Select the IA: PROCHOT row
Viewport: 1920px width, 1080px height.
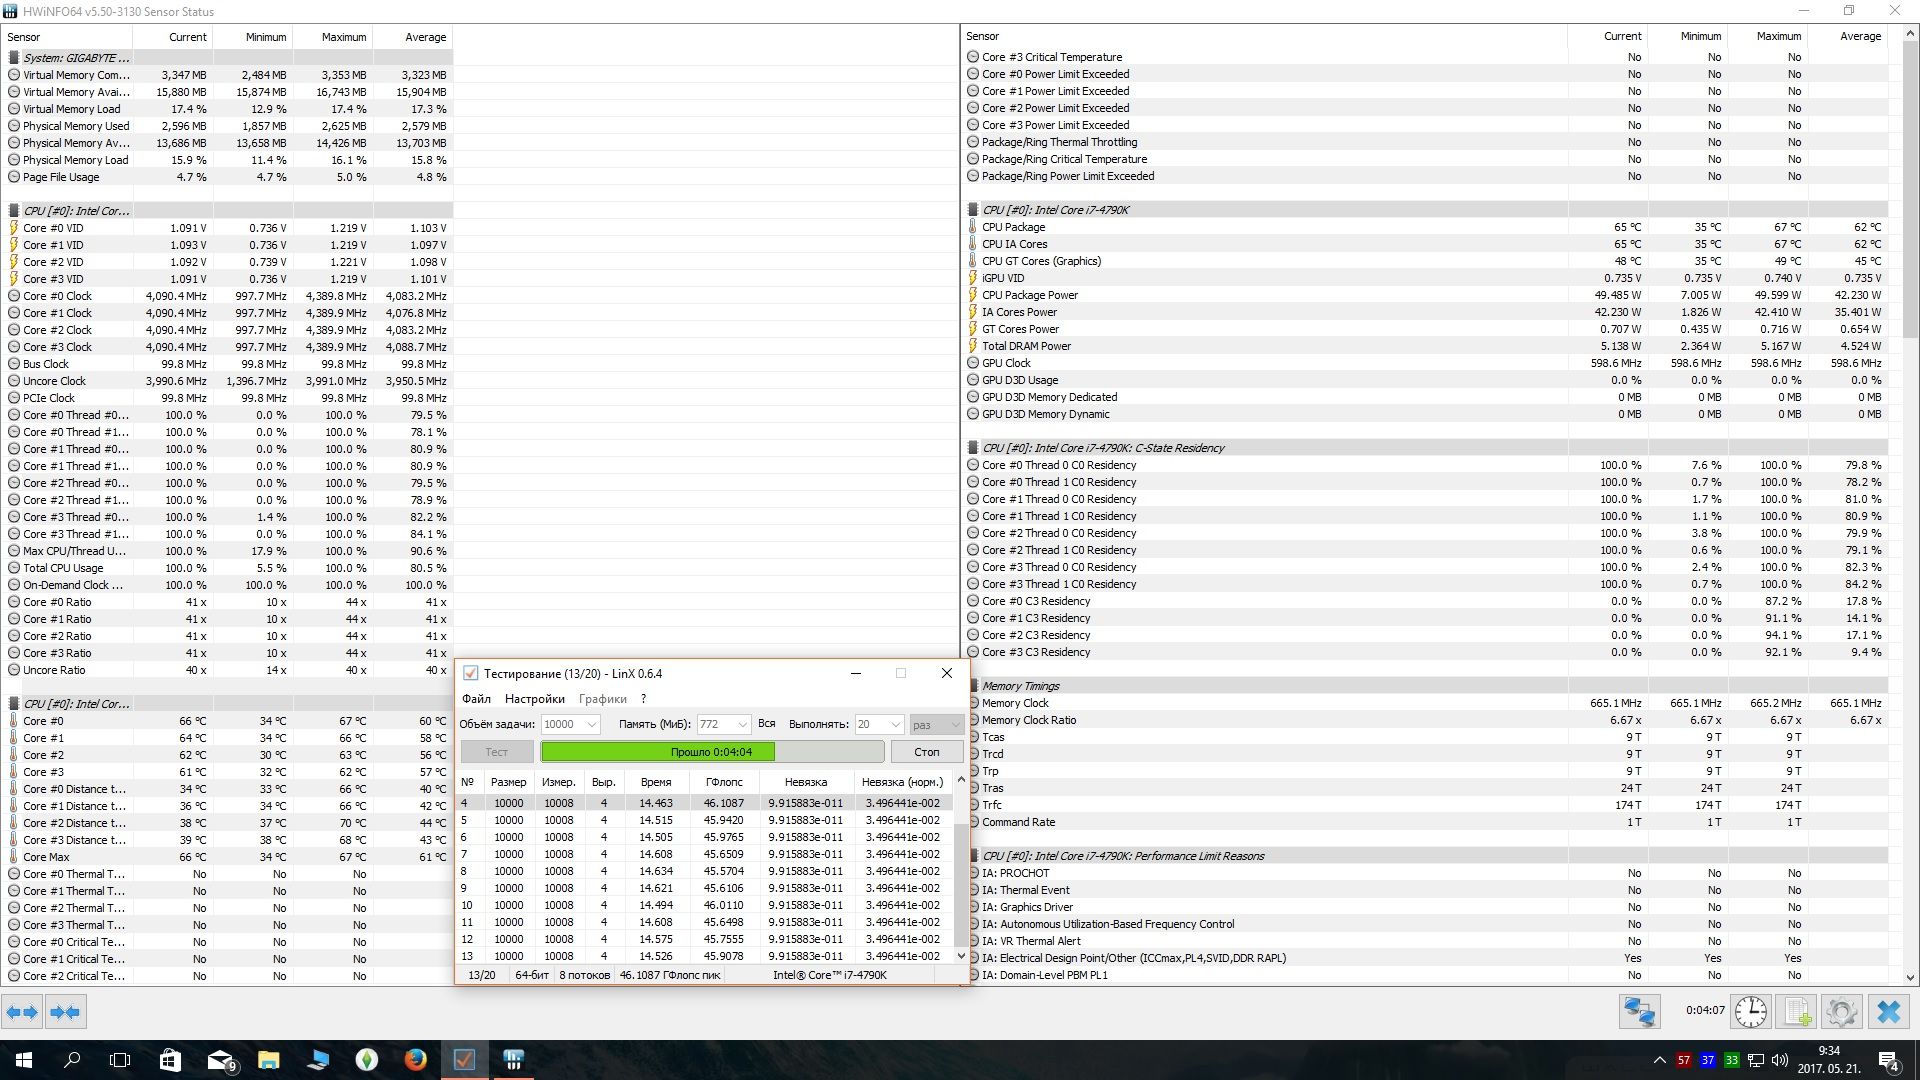tap(1427, 873)
